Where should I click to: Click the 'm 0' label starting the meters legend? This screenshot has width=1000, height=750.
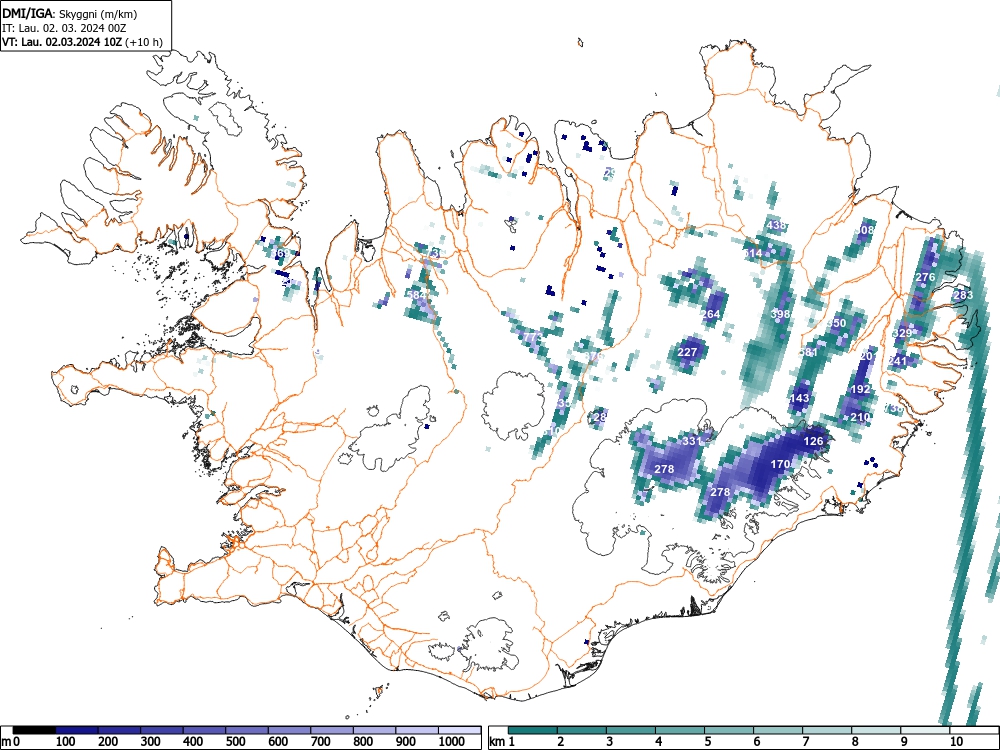(11, 741)
